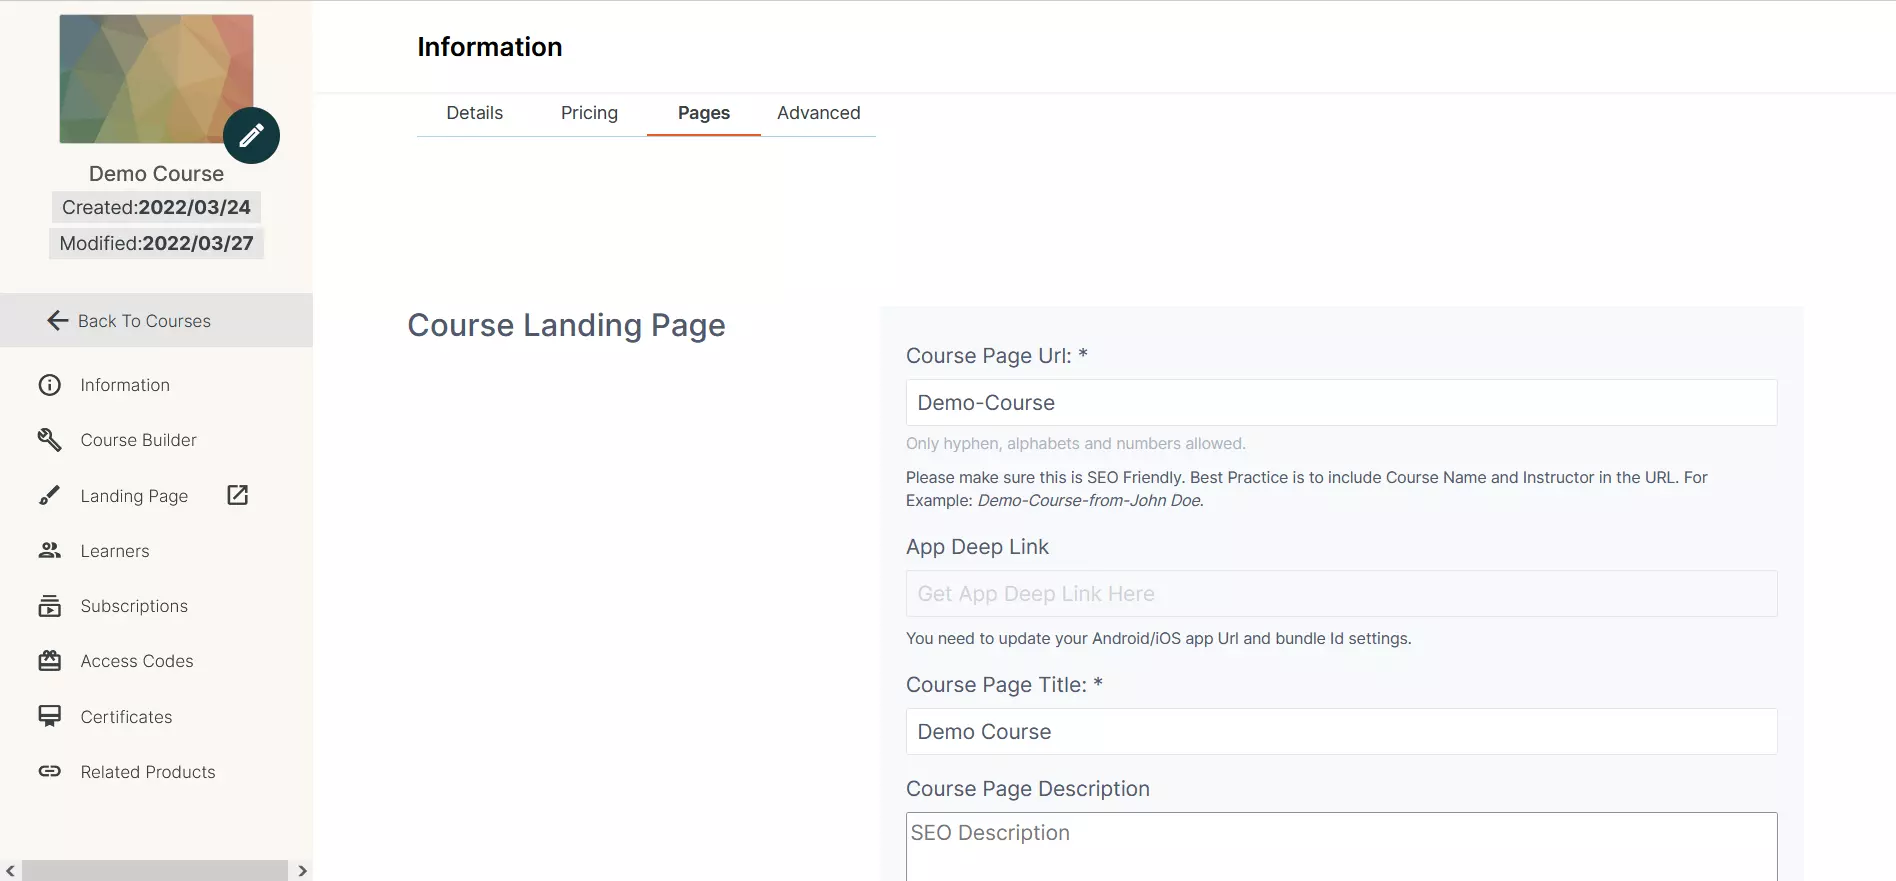The image size is (1896, 881).
Task: Click the Course Builder wrench icon
Action: coord(50,440)
